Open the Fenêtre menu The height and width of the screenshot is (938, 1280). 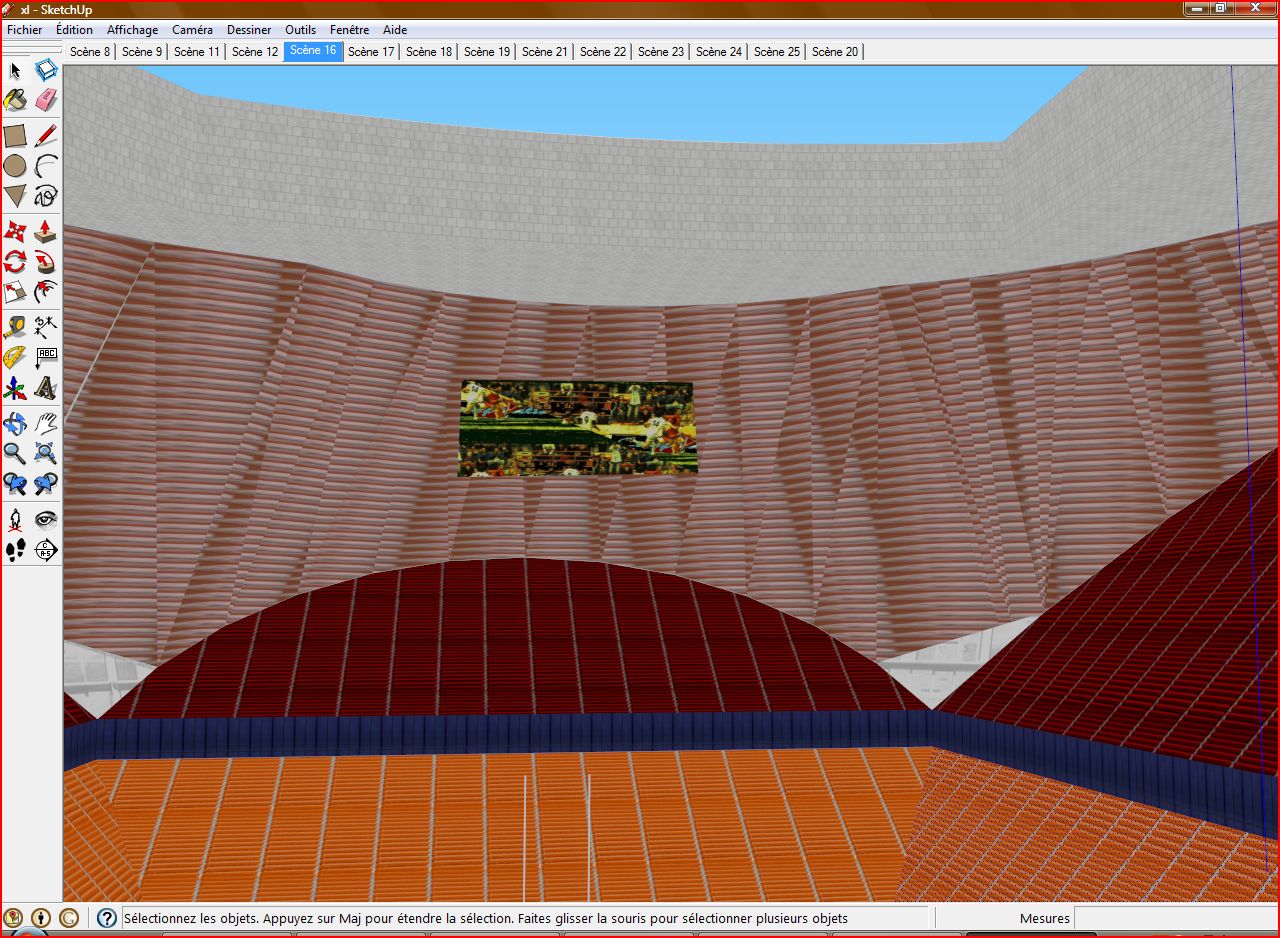pyautogui.click(x=349, y=30)
